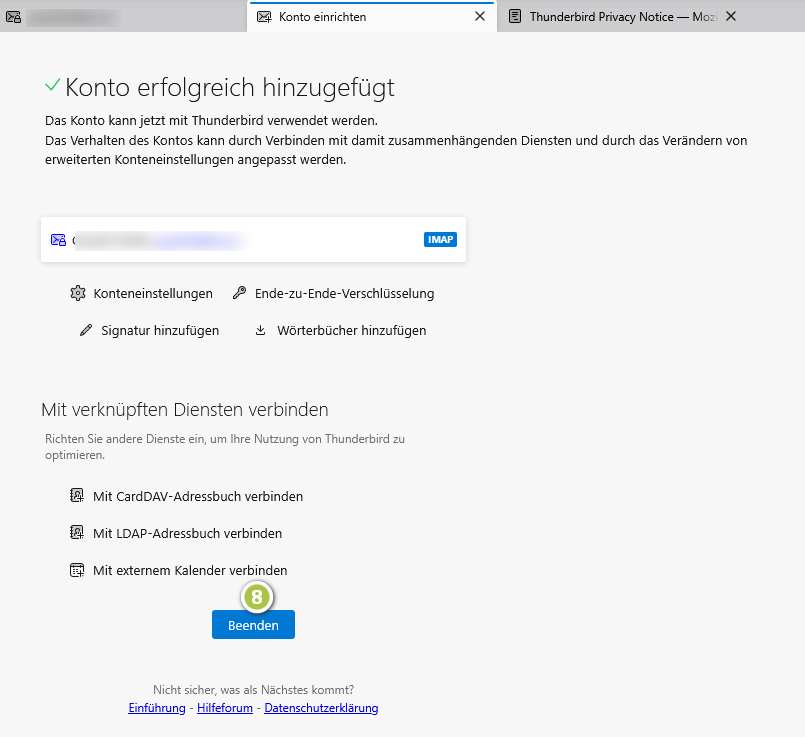Switch to the Thunderbird Privacy Notice tab
This screenshot has width=805, height=737.
tap(615, 16)
